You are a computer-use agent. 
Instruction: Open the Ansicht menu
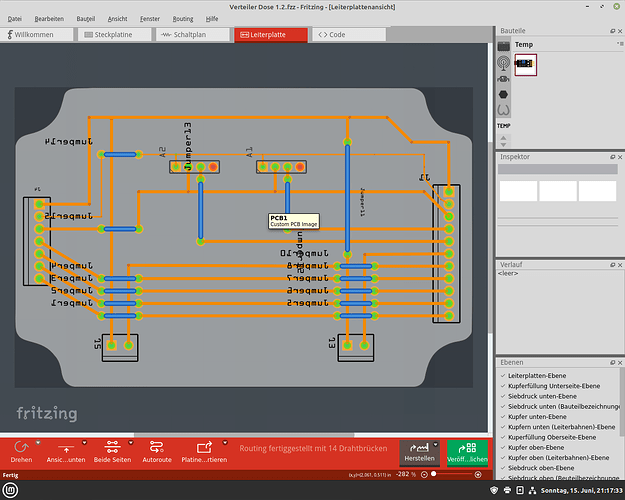(x=117, y=19)
